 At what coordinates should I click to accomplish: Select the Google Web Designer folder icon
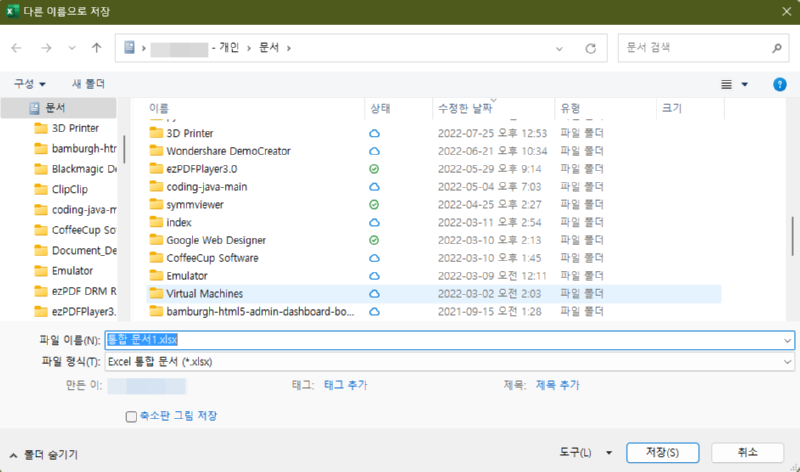point(155,241)
